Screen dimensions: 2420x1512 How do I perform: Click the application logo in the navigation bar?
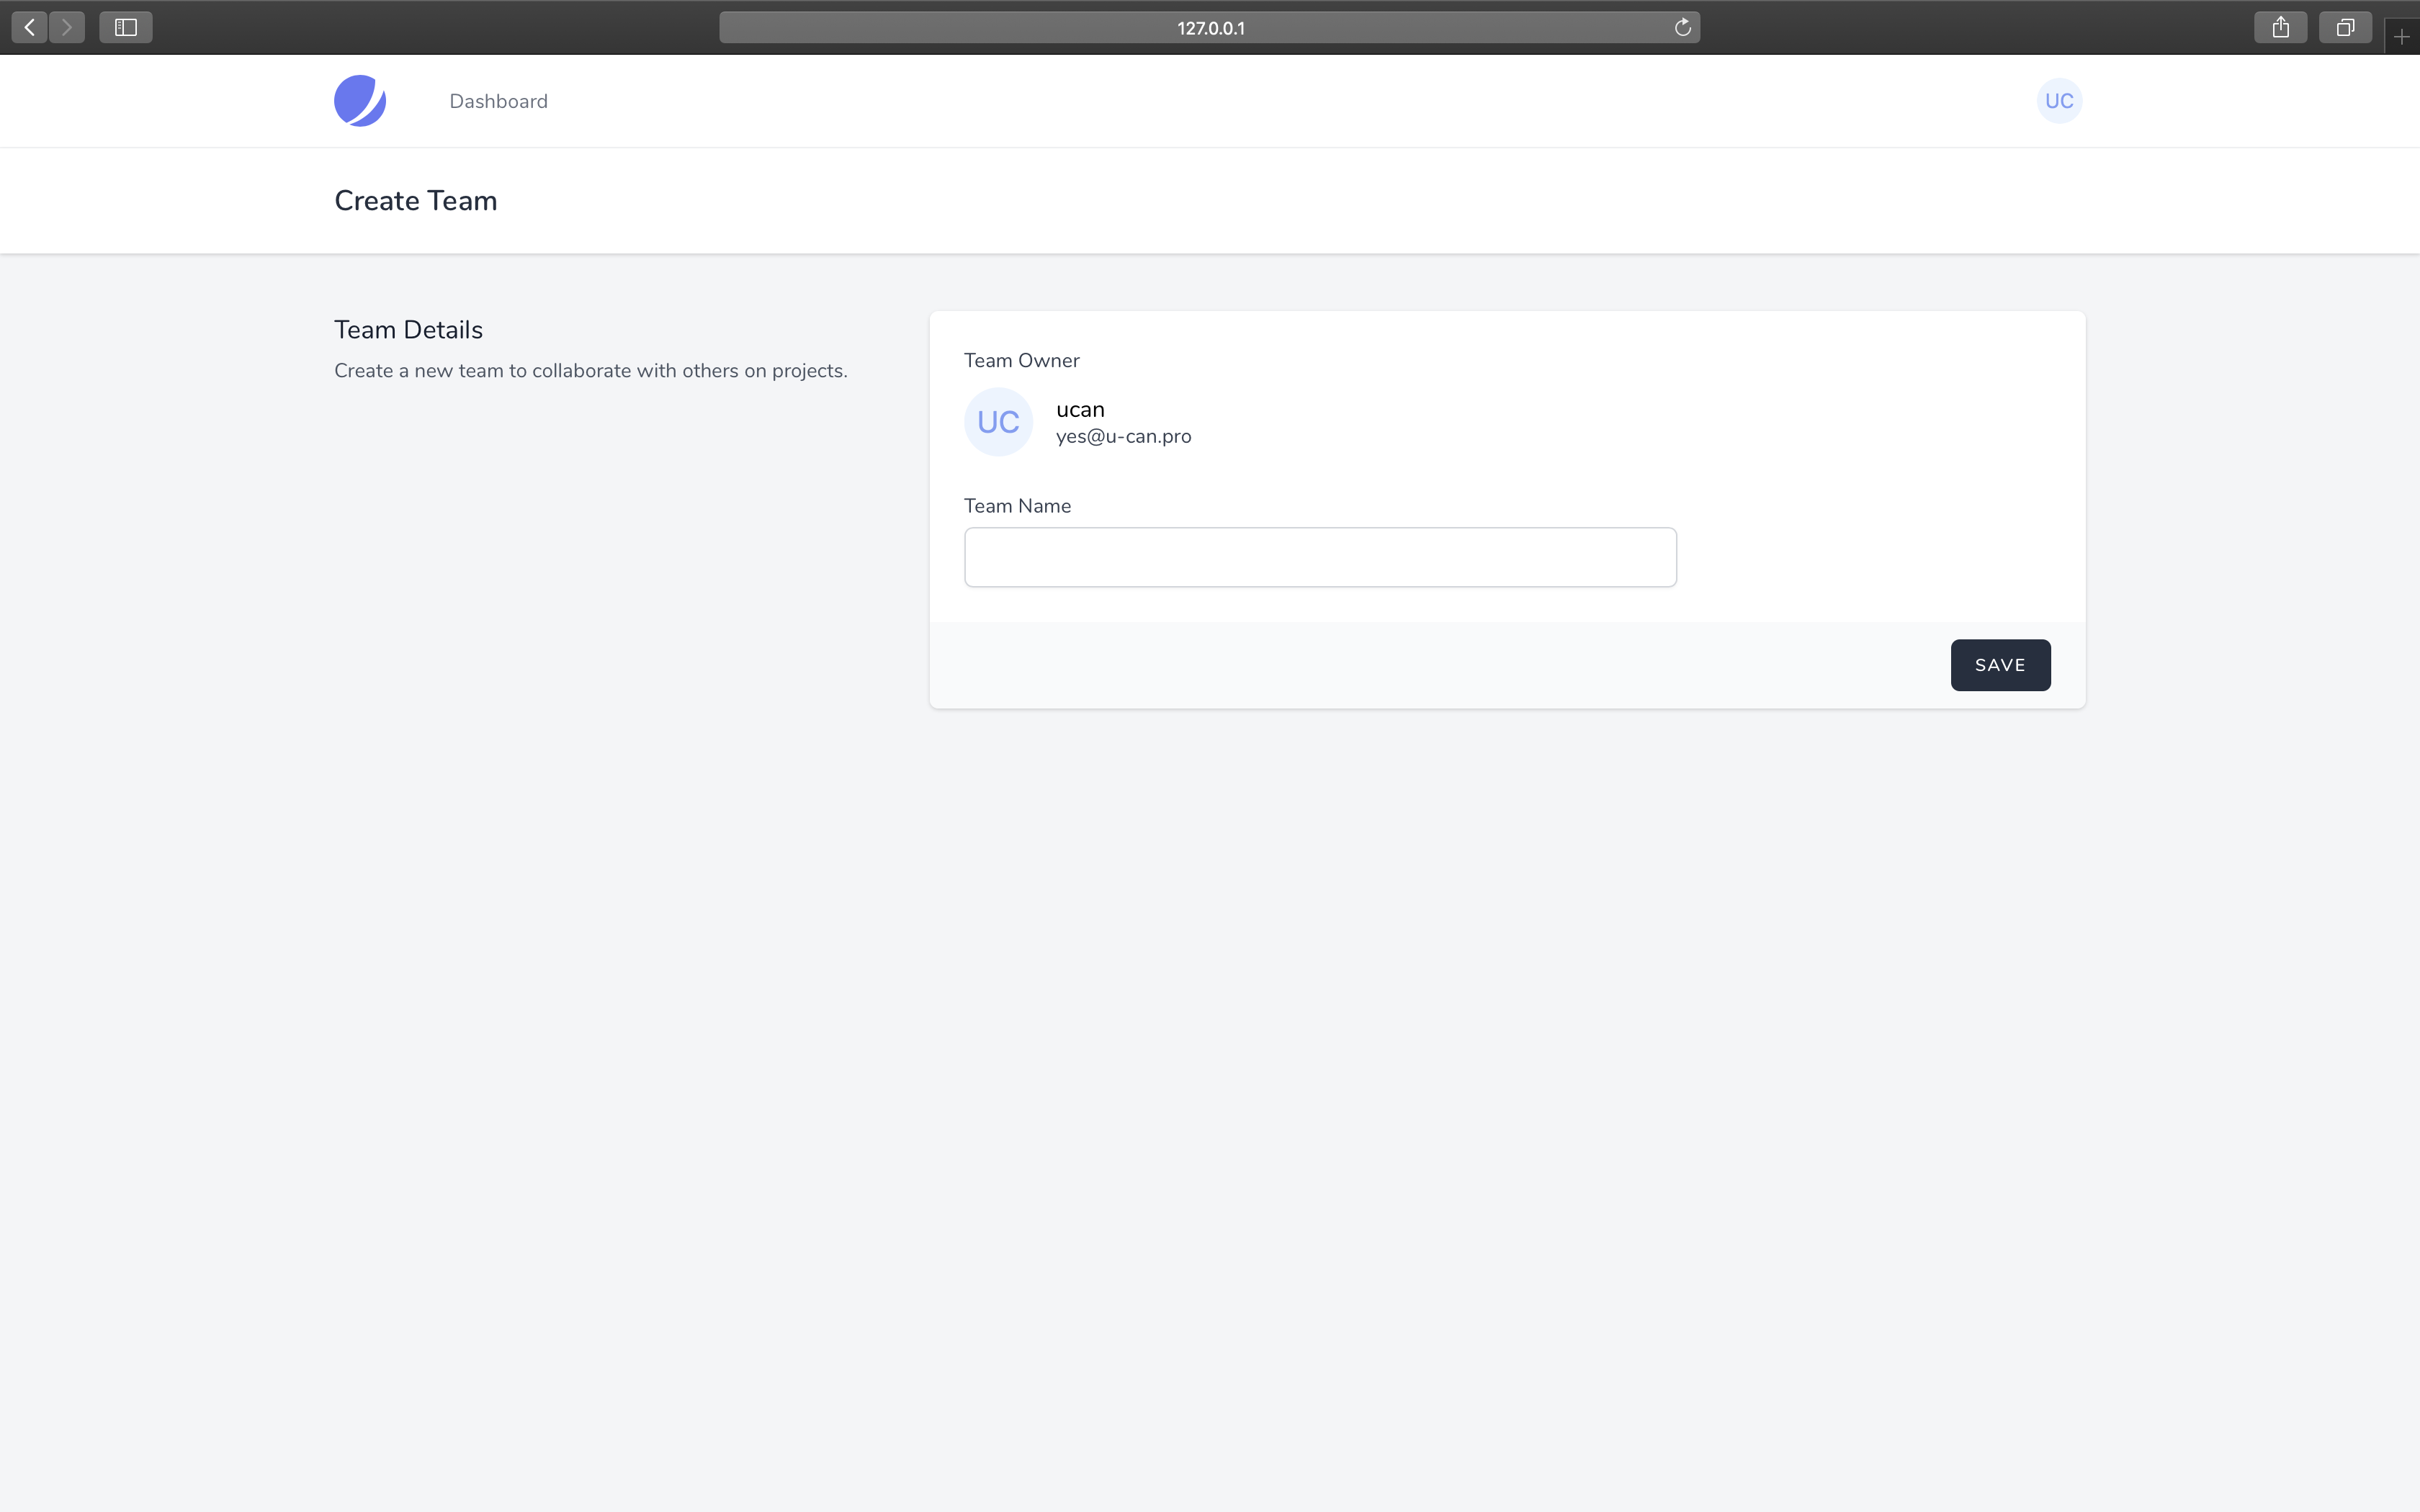[360, 100]
